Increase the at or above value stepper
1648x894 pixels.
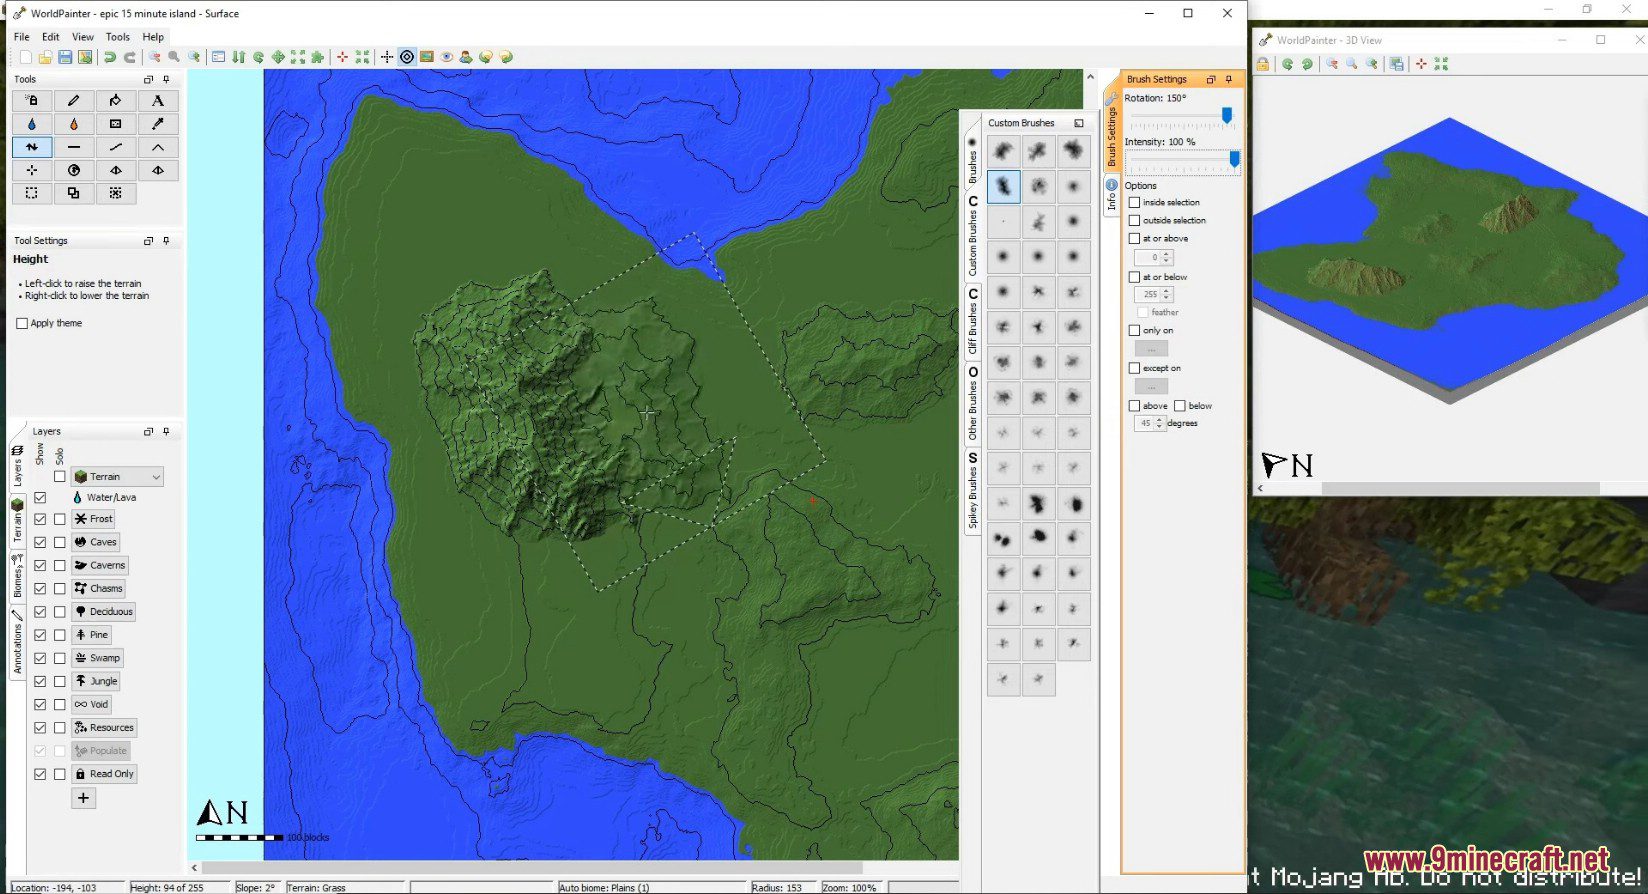tap(1167, 254)
